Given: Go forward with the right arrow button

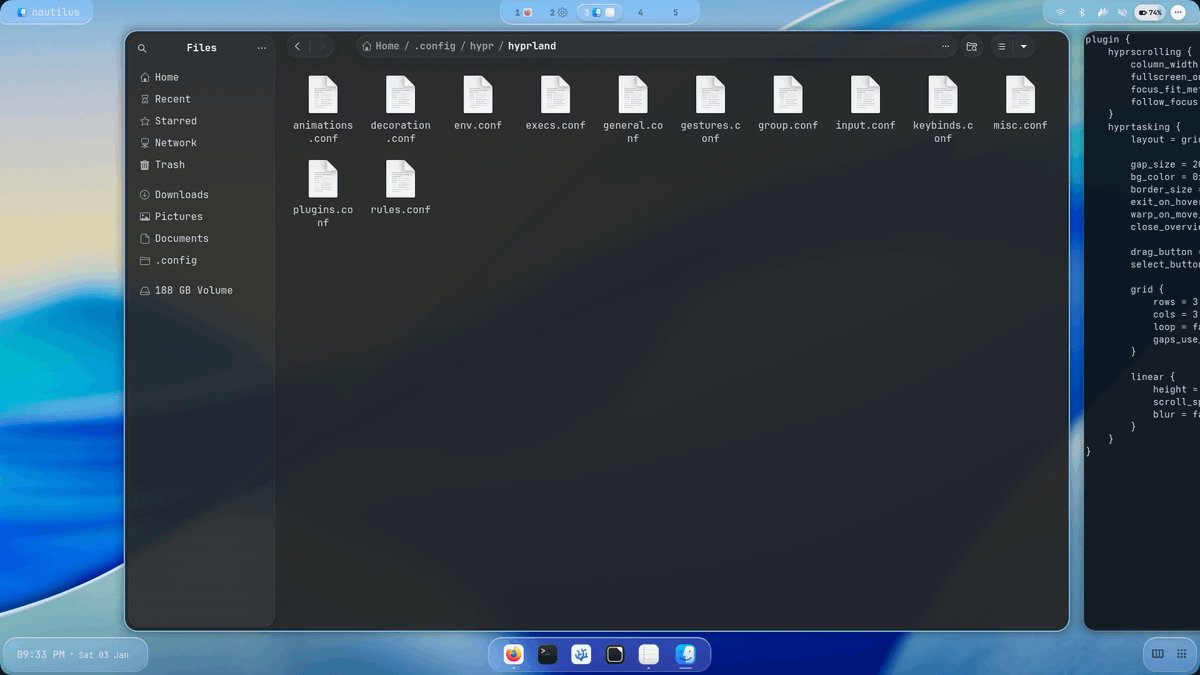Looking at the screenshot, I should [322, 46].
